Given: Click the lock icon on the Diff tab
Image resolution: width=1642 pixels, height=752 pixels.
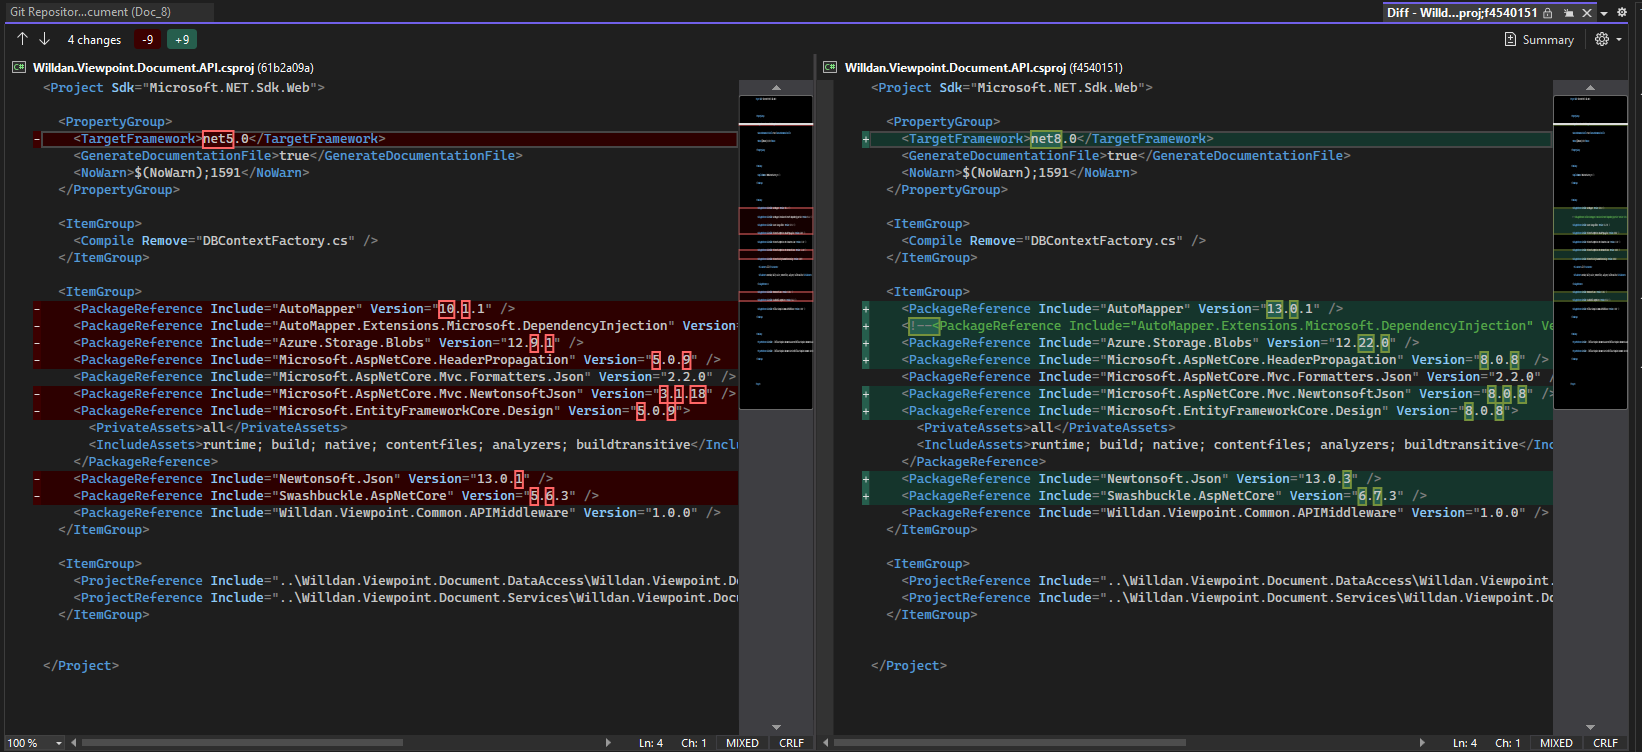Looking at the screenshot, I should (x=1548, y=13).
